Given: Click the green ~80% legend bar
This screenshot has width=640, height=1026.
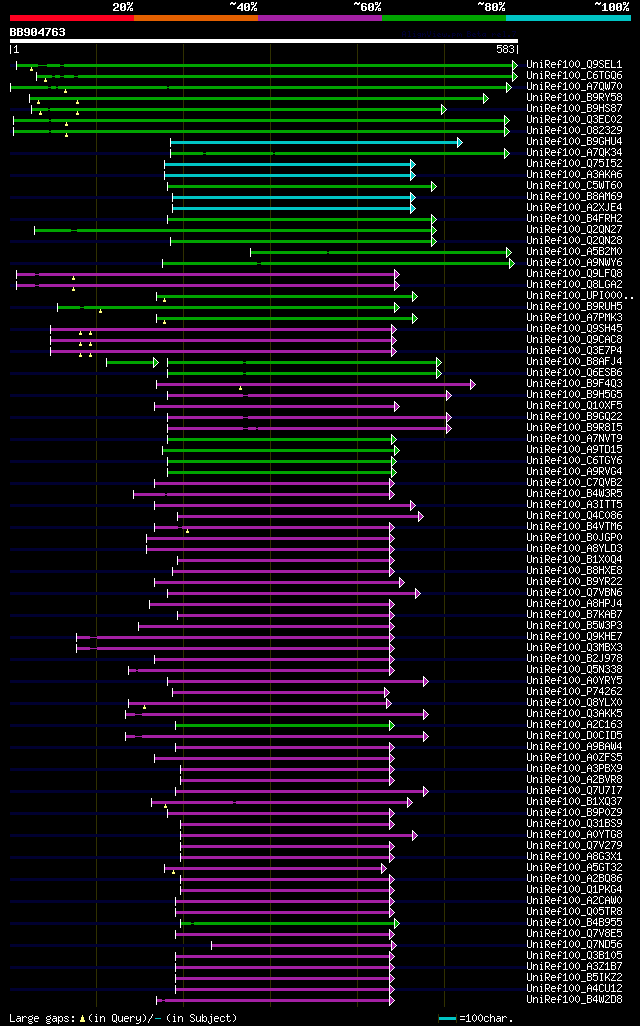Looking at the screenshot, I should [x=444, y=18].
